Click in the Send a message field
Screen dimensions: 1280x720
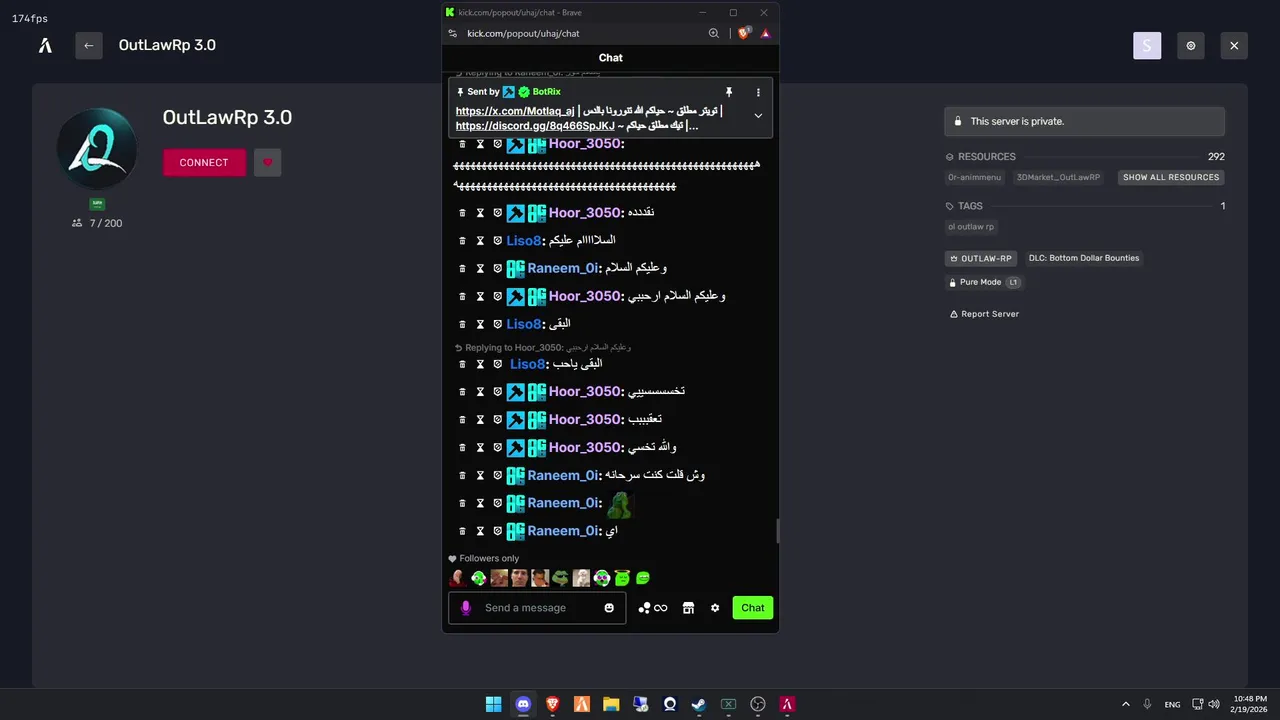click(537, 608)
